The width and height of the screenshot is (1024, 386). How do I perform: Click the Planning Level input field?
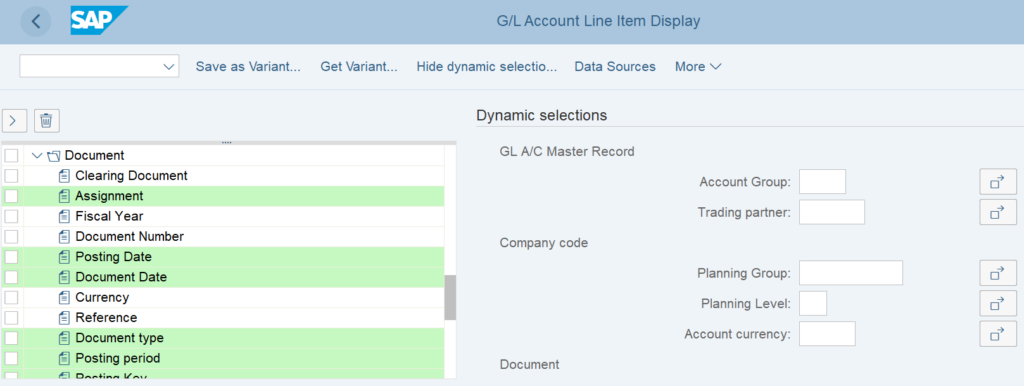pos(813,303)
